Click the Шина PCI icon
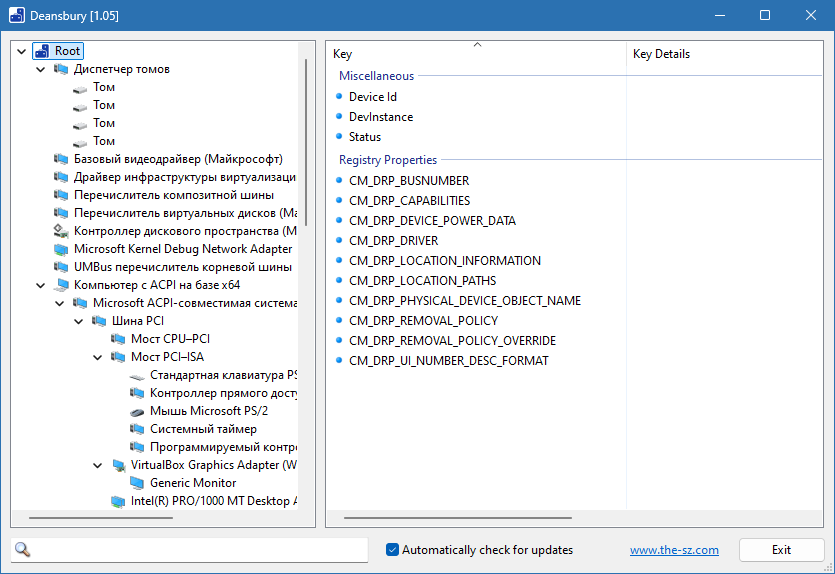Viewport: 835px width, 574px height. click(100, 321)
